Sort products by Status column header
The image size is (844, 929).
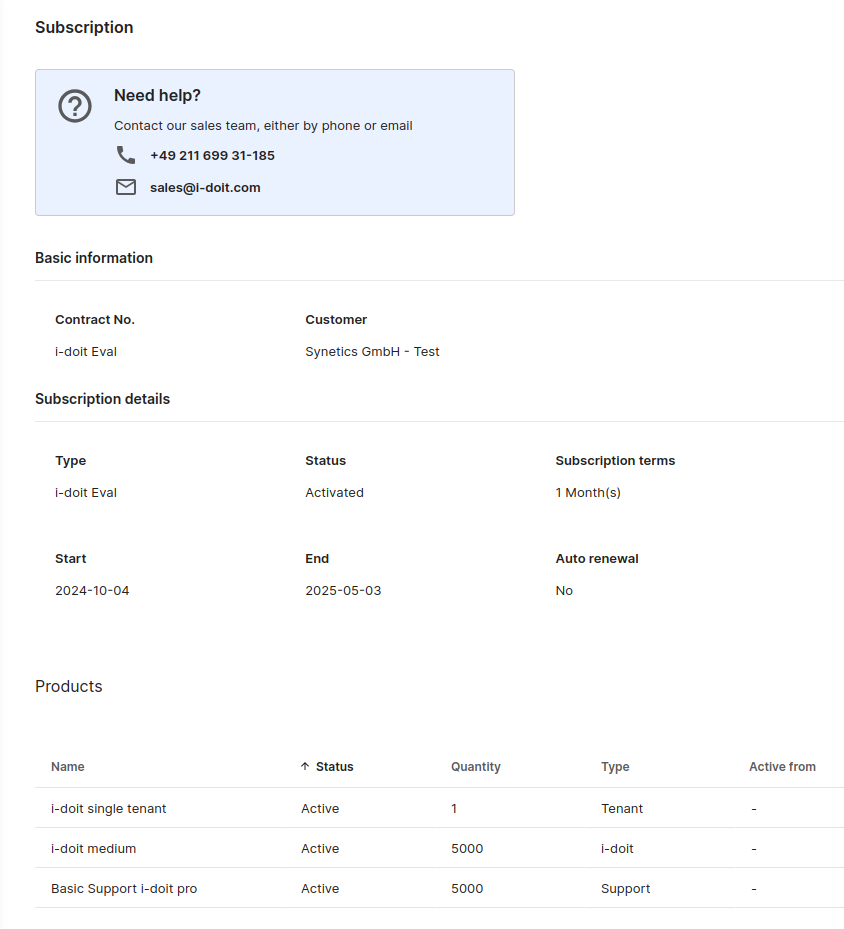[x=334, y=767]
